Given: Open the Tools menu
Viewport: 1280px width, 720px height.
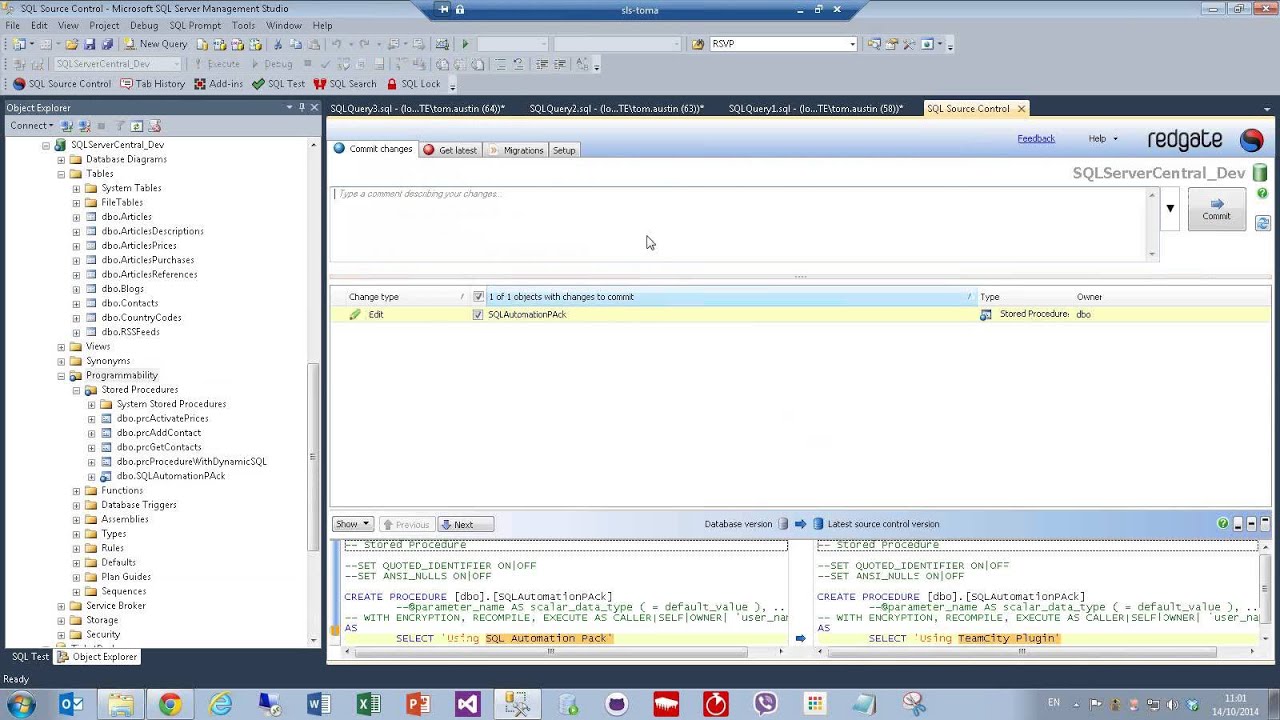Looking at the screenshot, I should pyautogui.click(x=243, y=25).
